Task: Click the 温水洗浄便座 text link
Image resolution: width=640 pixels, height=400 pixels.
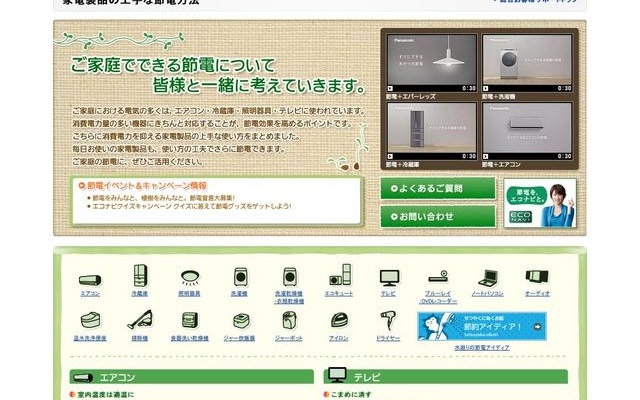Action: (90, 338)
